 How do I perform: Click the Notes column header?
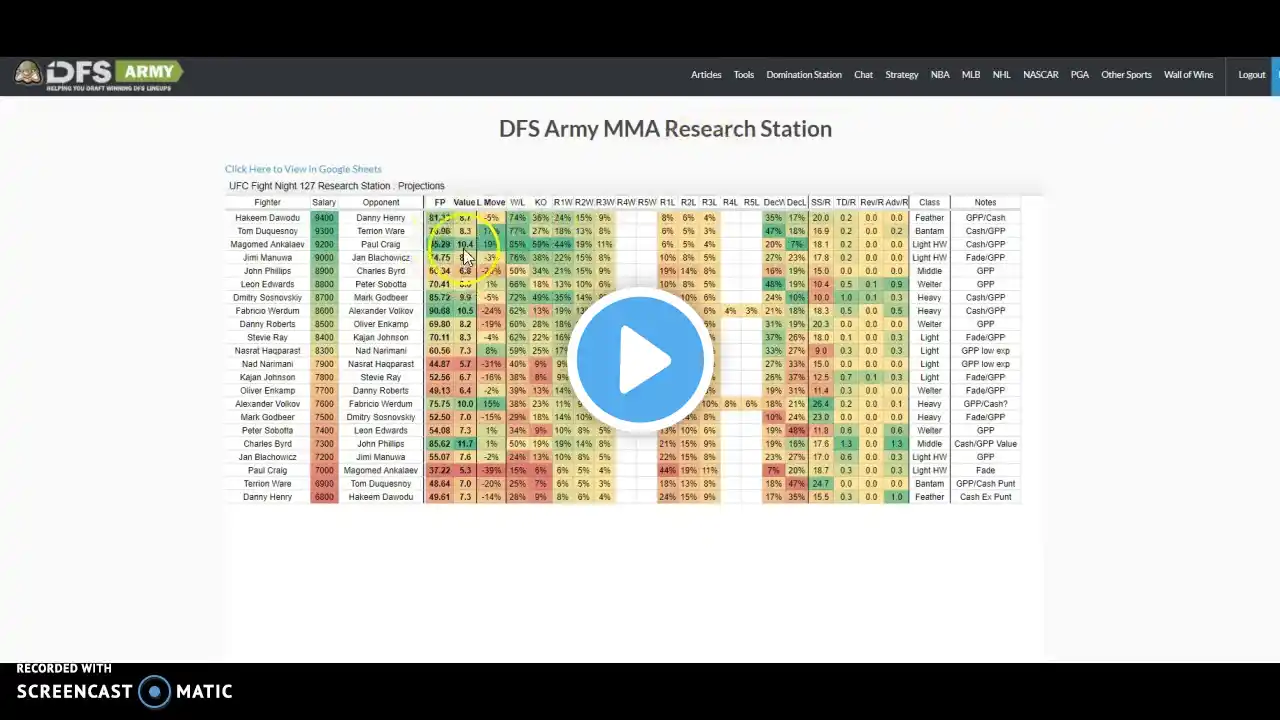[x=985, y=203]
